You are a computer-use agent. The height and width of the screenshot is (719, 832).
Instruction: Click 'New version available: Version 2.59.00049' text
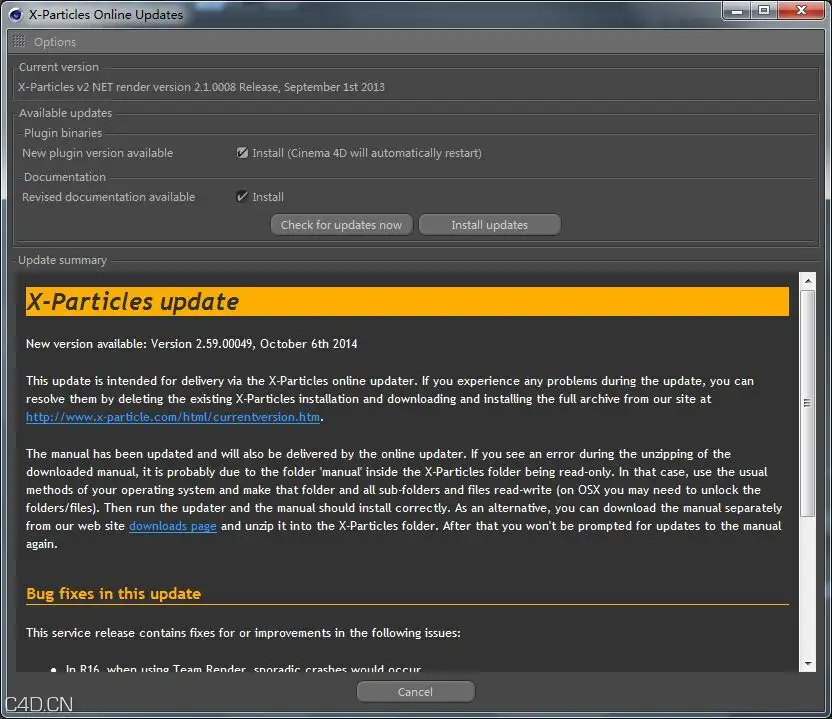tap(140, 344)
